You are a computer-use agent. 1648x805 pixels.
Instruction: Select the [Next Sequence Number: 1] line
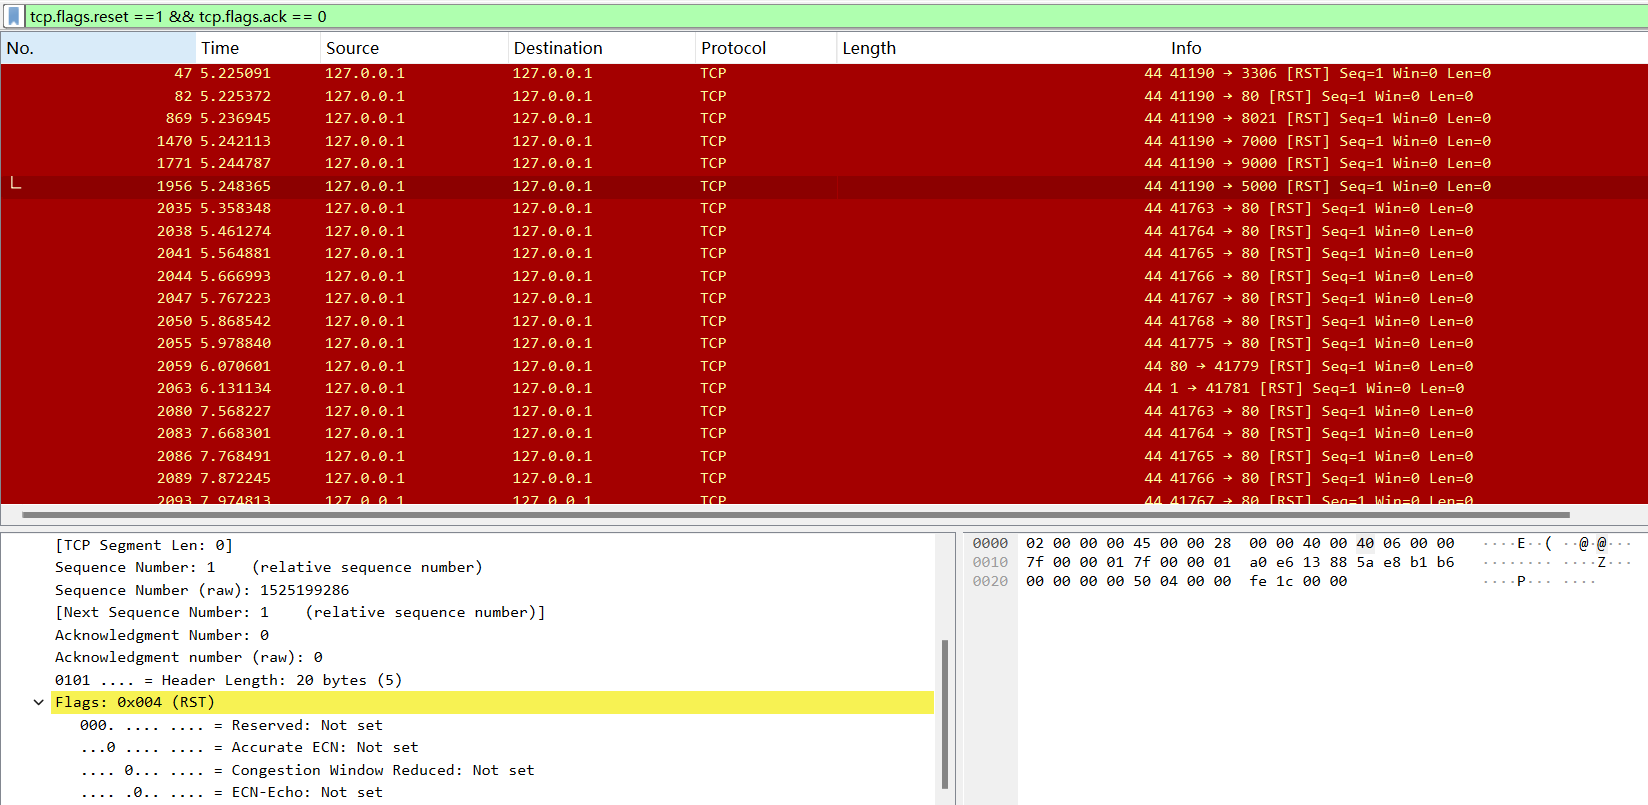[x=300, y=612]
